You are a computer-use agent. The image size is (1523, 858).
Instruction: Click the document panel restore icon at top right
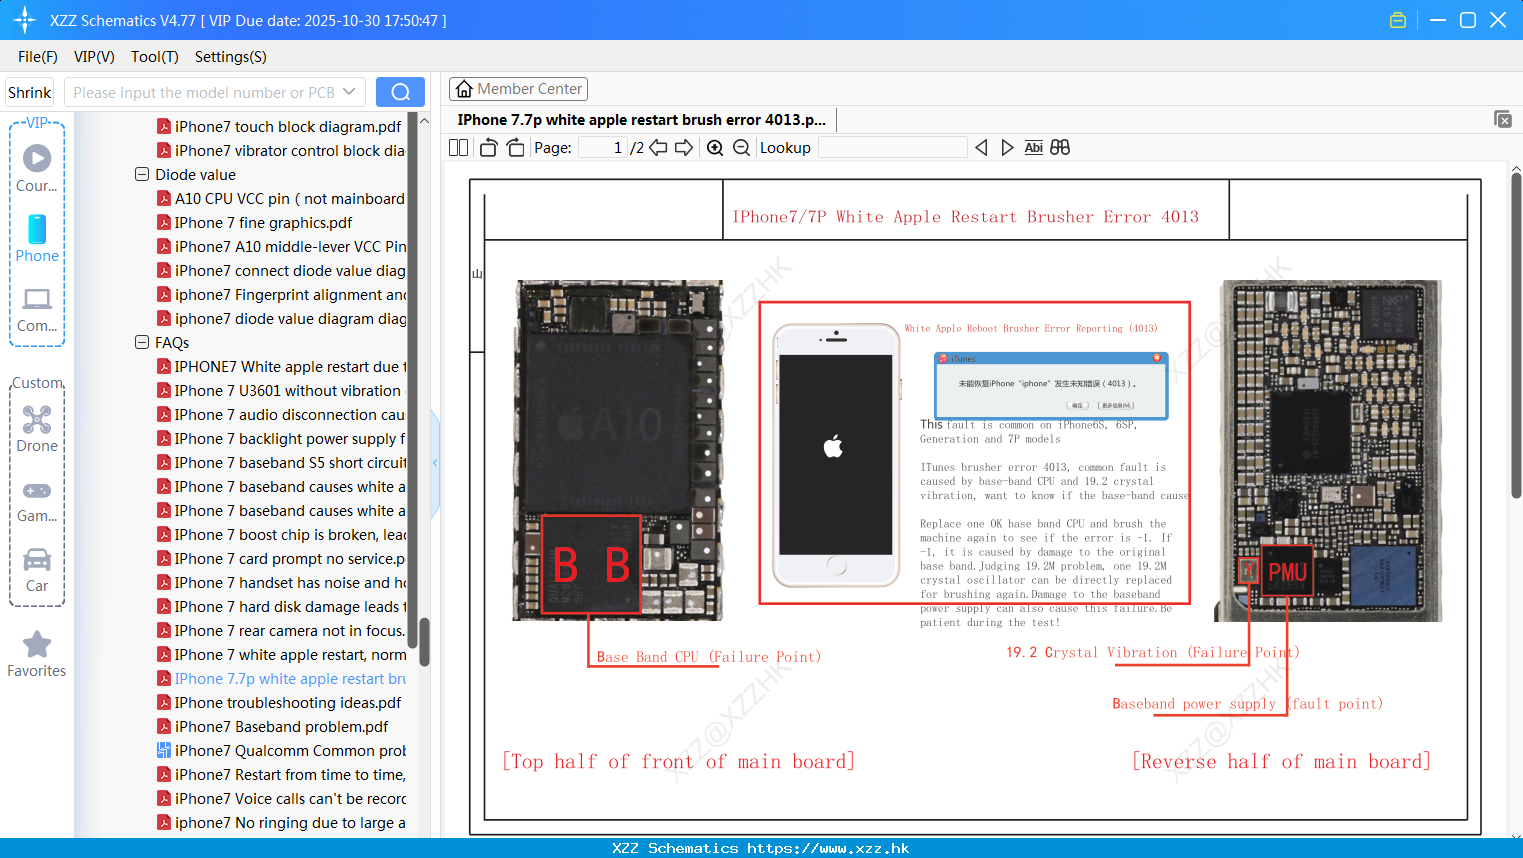(1503, 119)
